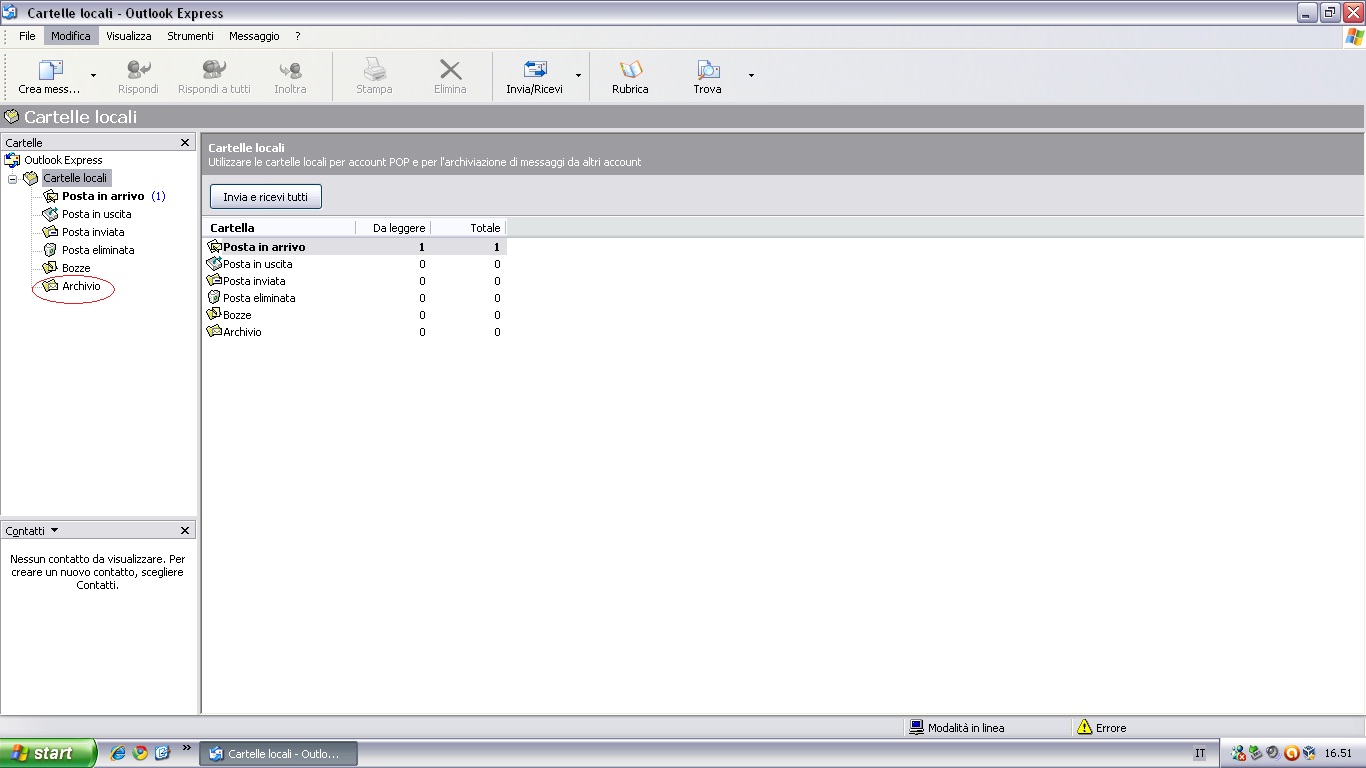Click the Rispondi toolbar icon
This screenshot has height=768, width=1366.
pos(138,71)
